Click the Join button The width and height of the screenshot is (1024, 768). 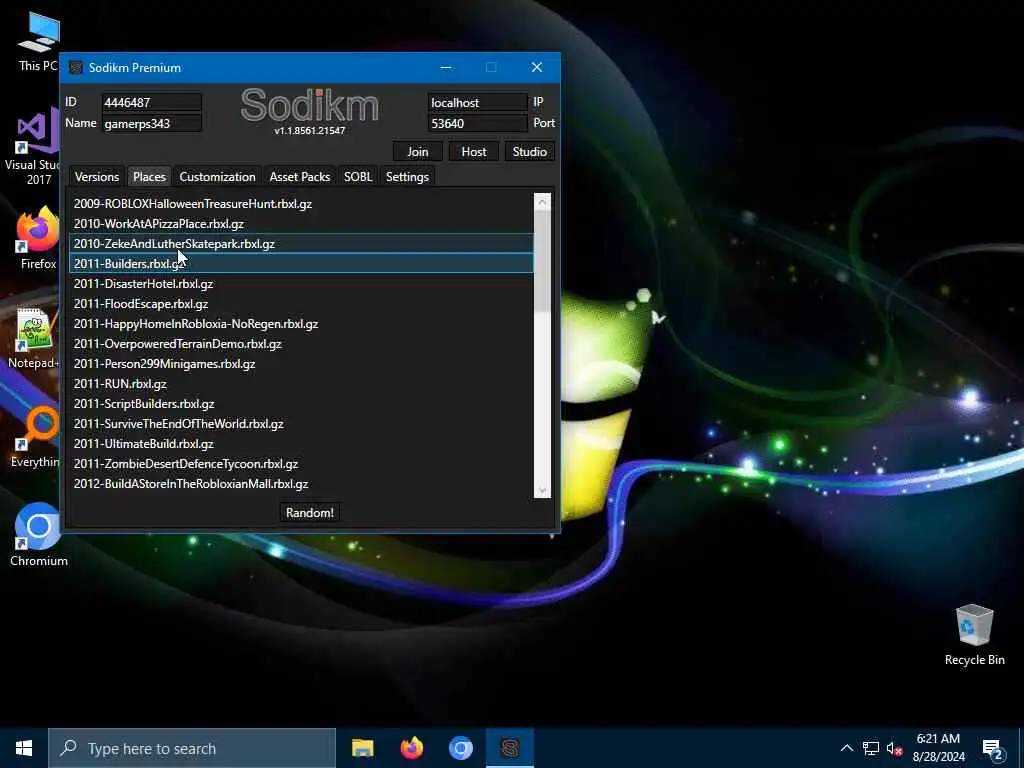click(418, 152)
